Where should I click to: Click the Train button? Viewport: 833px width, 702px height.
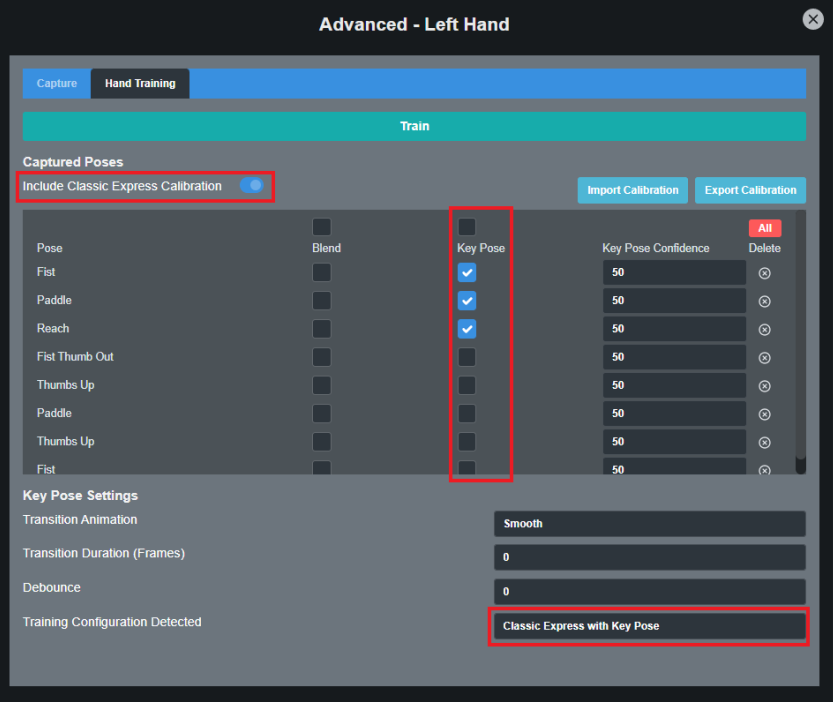(414, 126)
